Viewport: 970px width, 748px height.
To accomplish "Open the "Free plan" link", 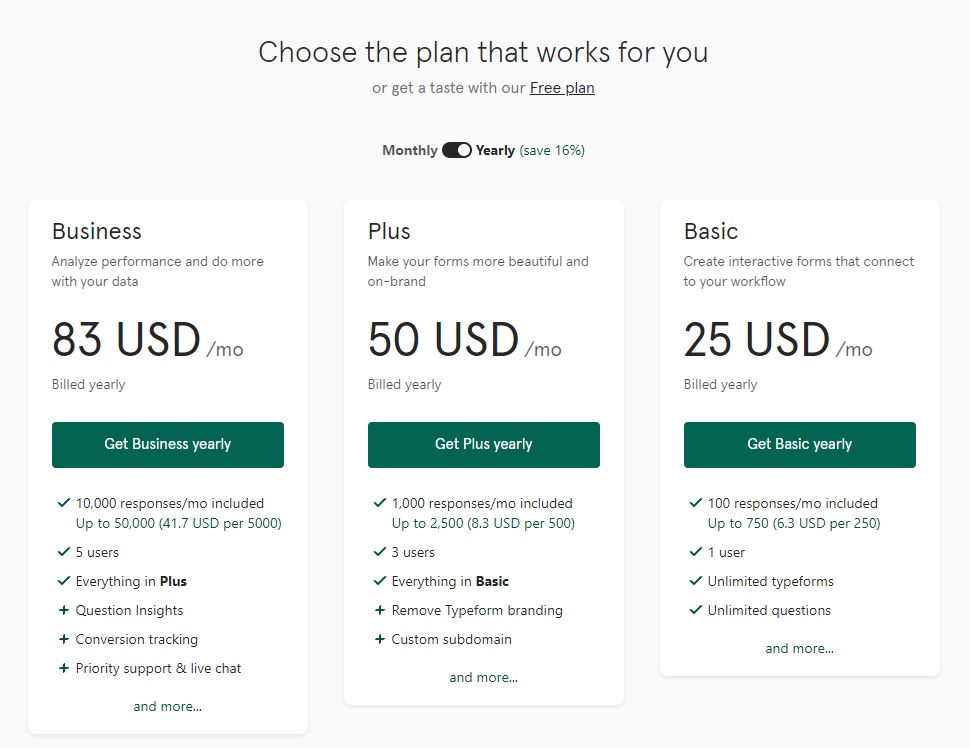I will tap(562, 87).
